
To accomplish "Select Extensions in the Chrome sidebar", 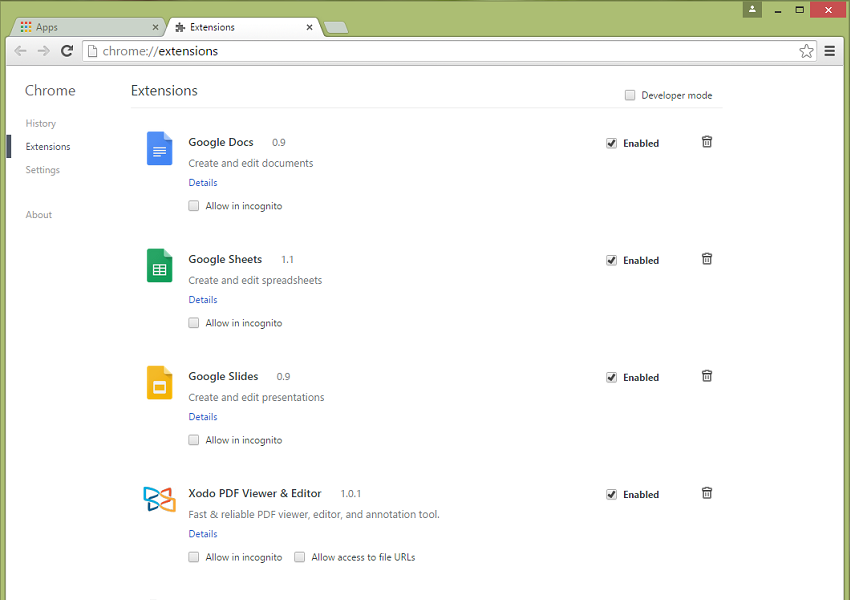I will [48, 147].
